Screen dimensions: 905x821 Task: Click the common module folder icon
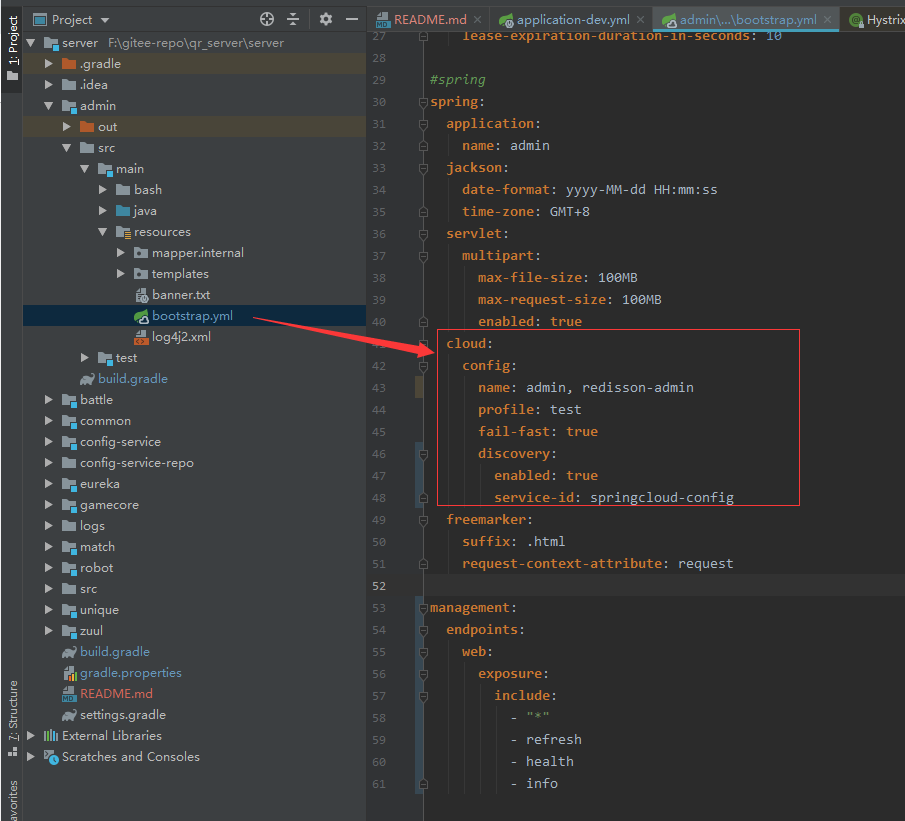tap(69, 421)
